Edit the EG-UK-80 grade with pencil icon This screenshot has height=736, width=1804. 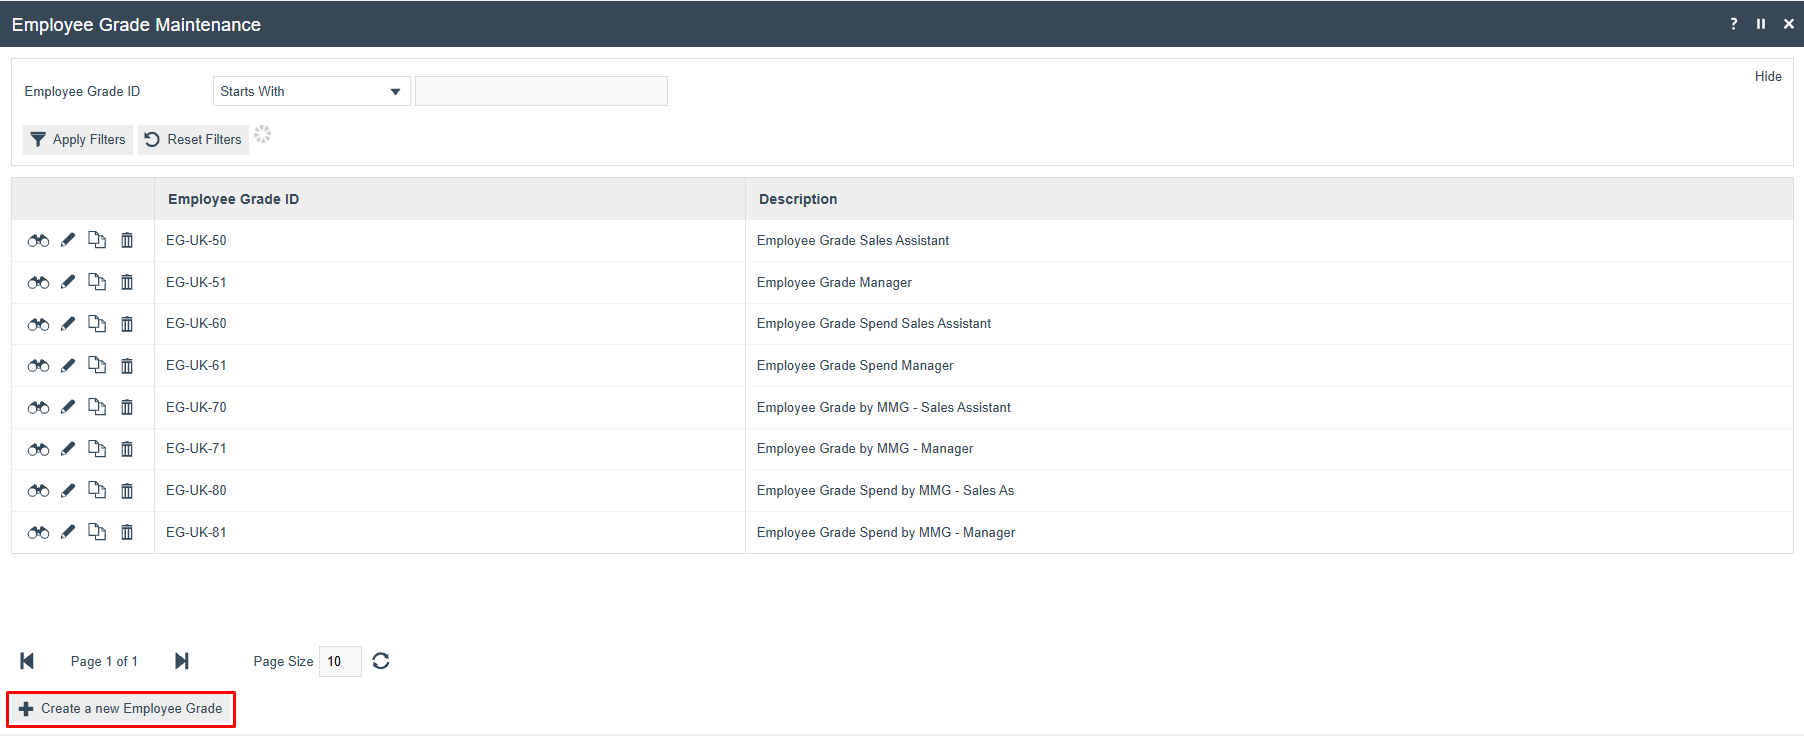[68, 490]
